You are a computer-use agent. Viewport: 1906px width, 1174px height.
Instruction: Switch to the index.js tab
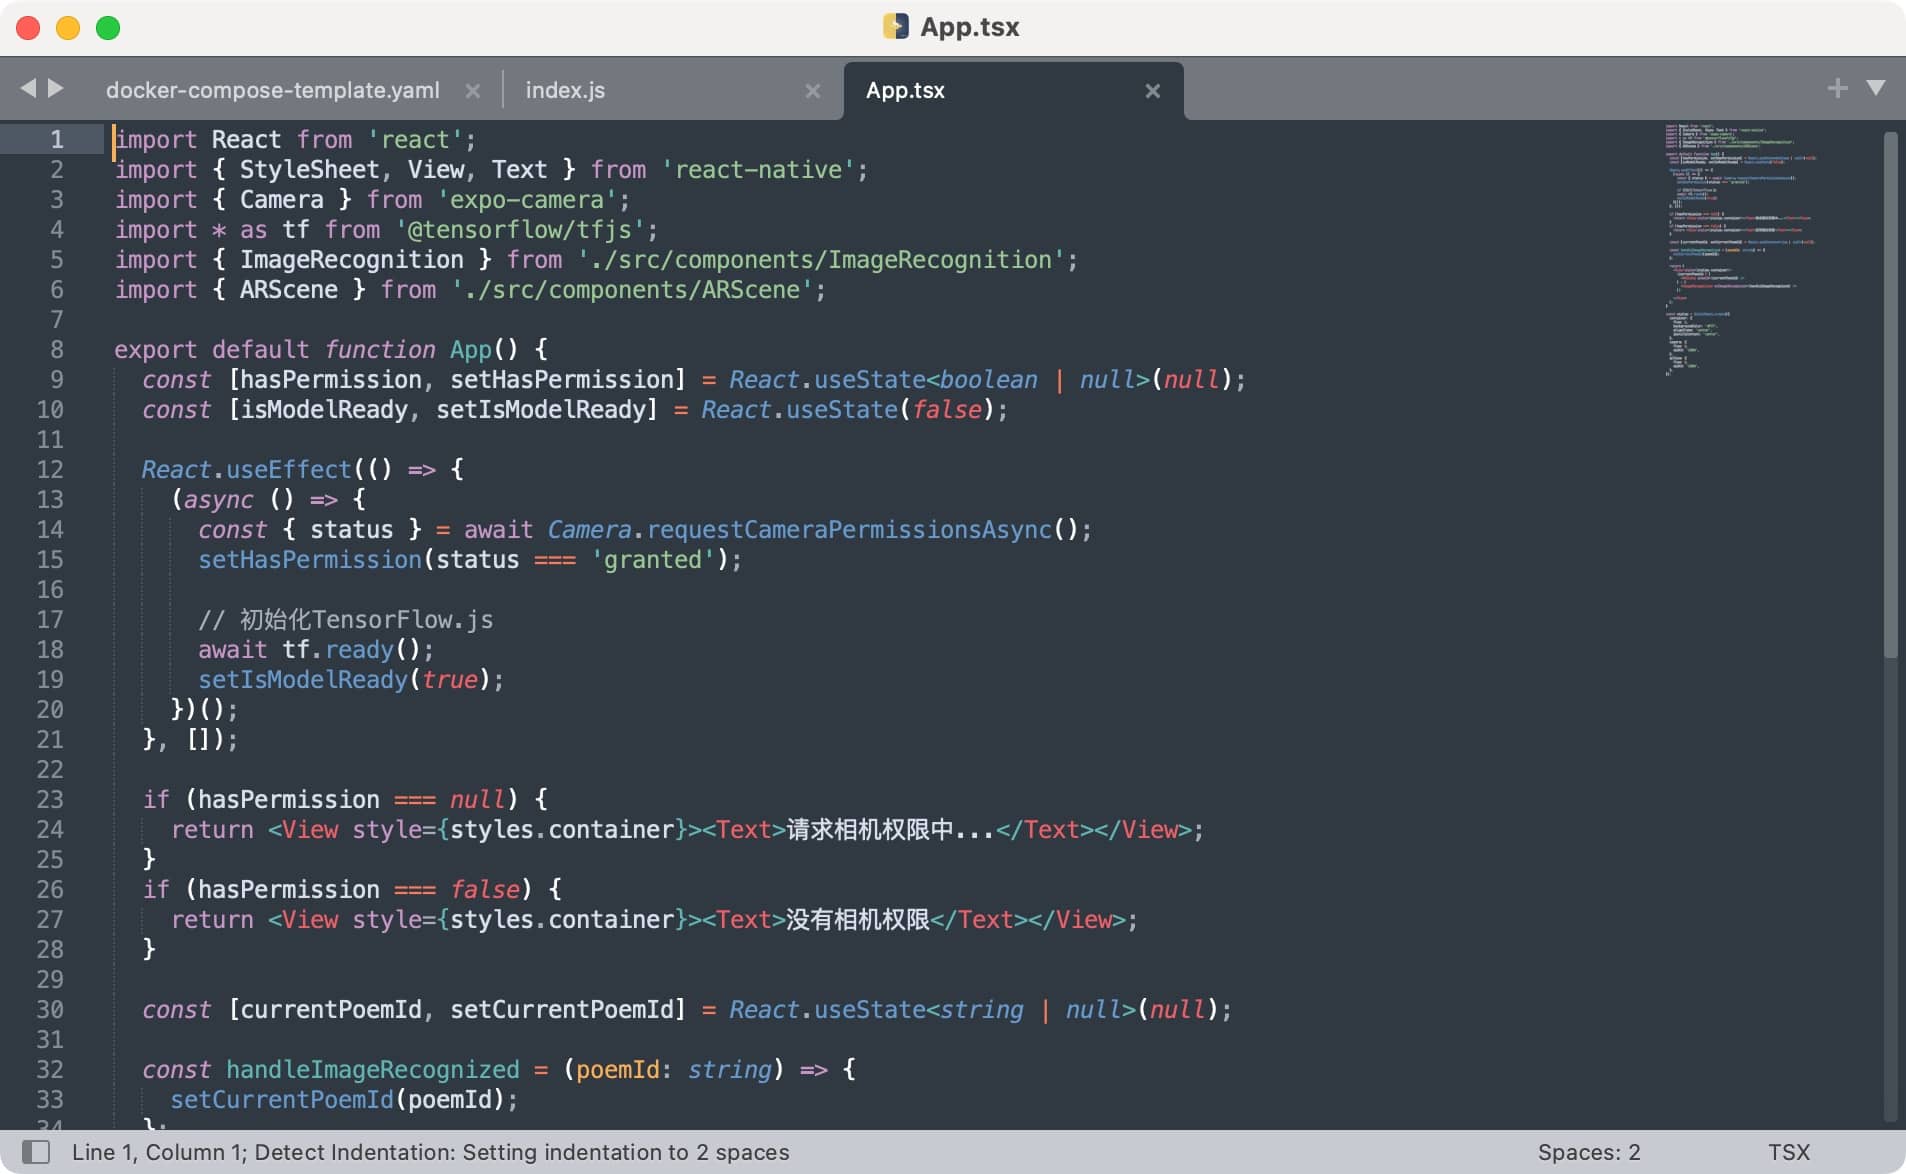click(565, 90)
